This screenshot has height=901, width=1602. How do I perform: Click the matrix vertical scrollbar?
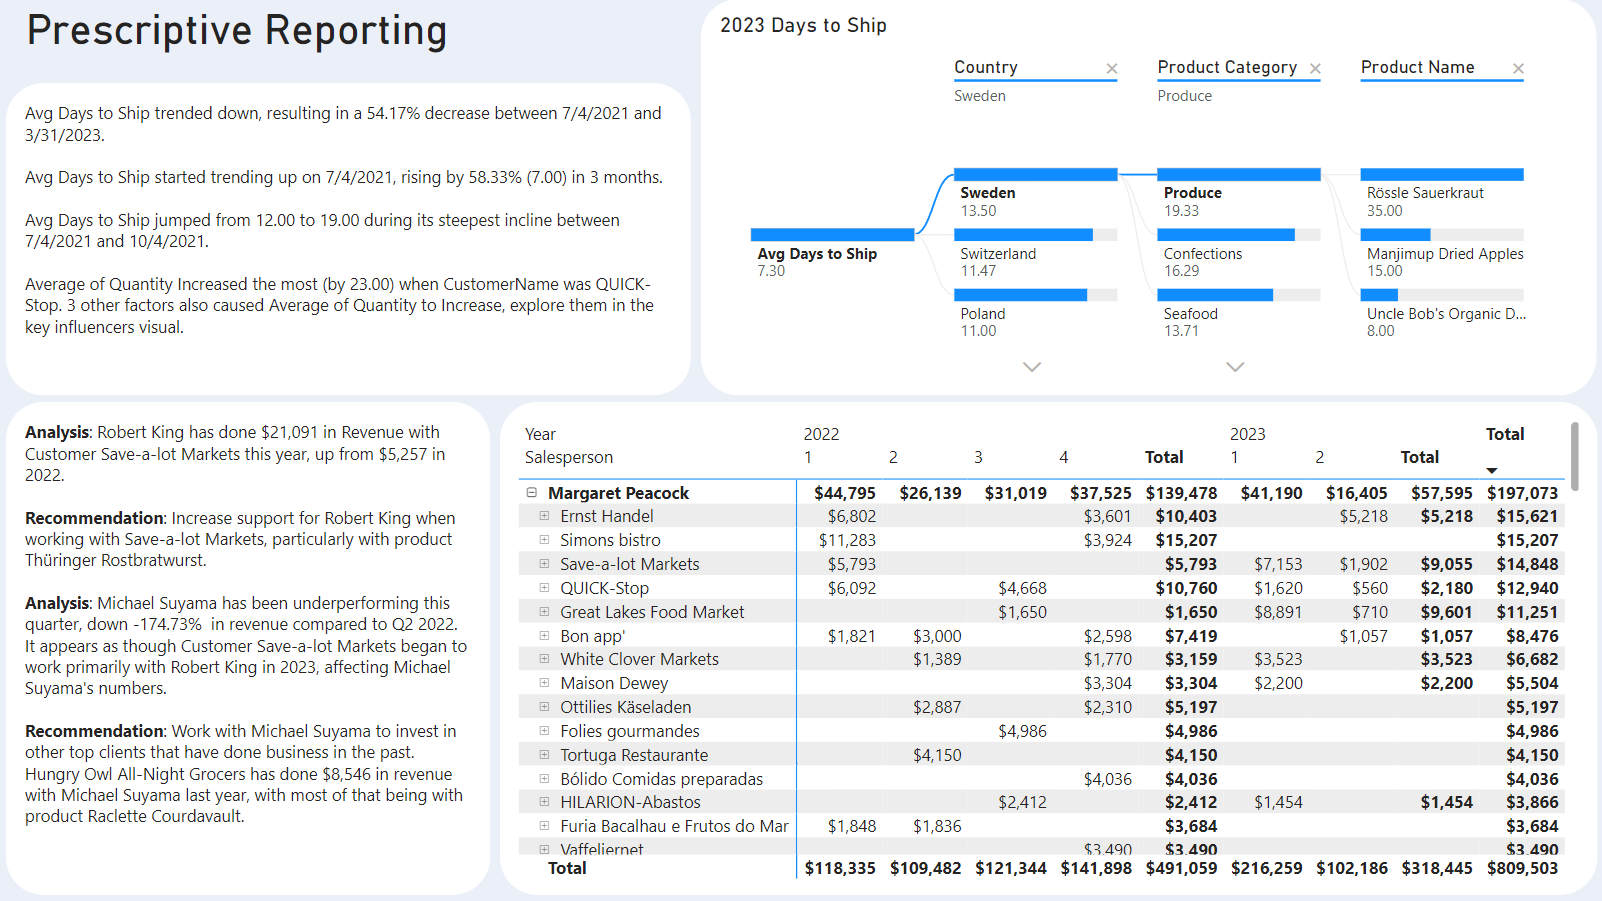tap(1575, 456)
